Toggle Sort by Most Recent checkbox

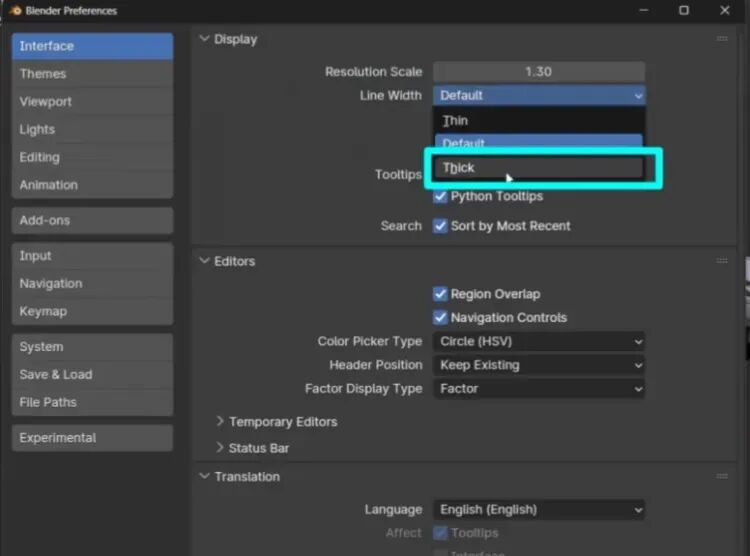pyautogui.click(x=440, y=226)
